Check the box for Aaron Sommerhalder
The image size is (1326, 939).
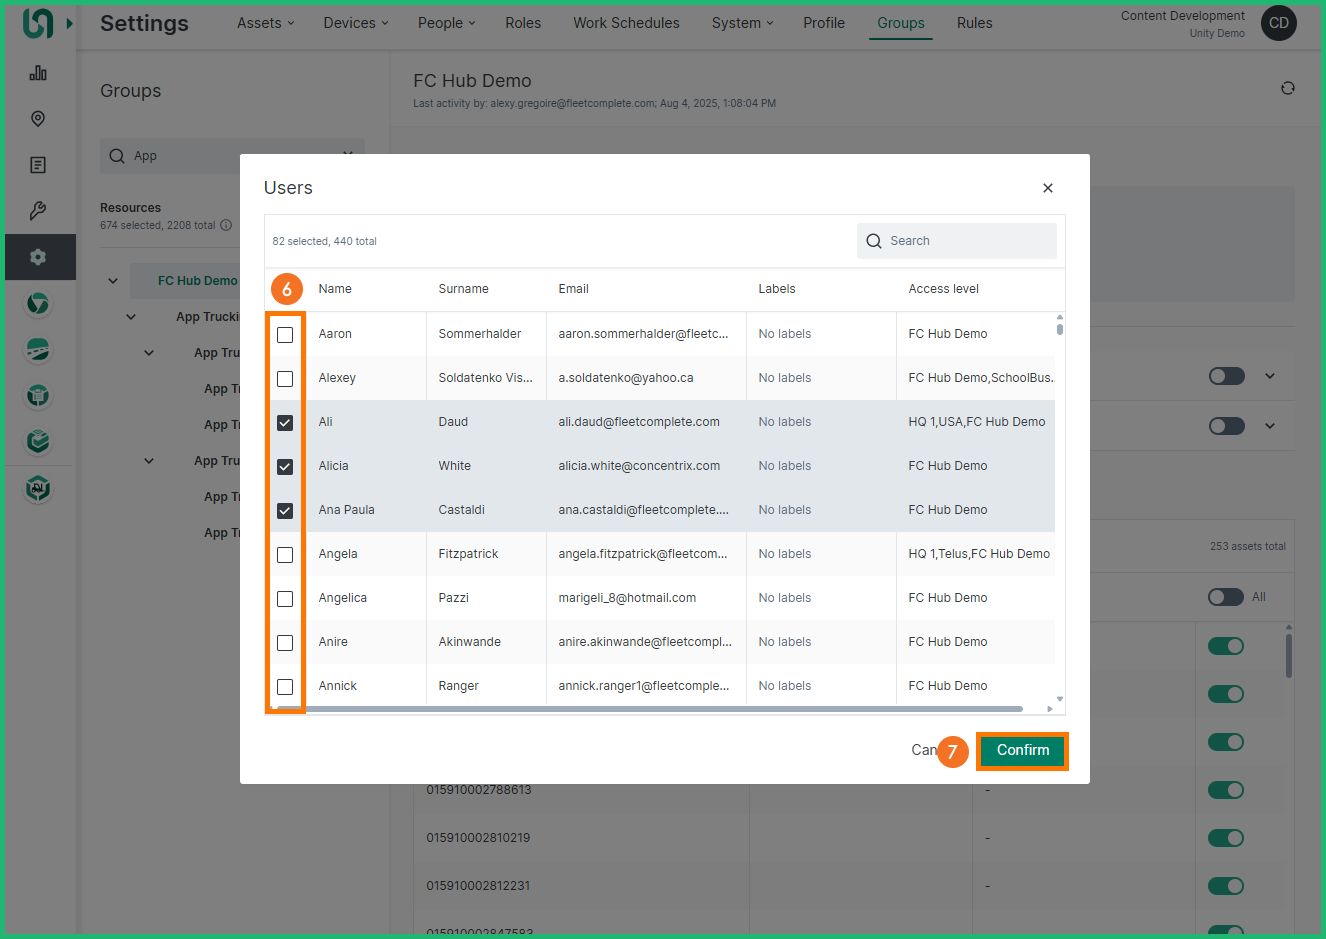coord(285,335)
